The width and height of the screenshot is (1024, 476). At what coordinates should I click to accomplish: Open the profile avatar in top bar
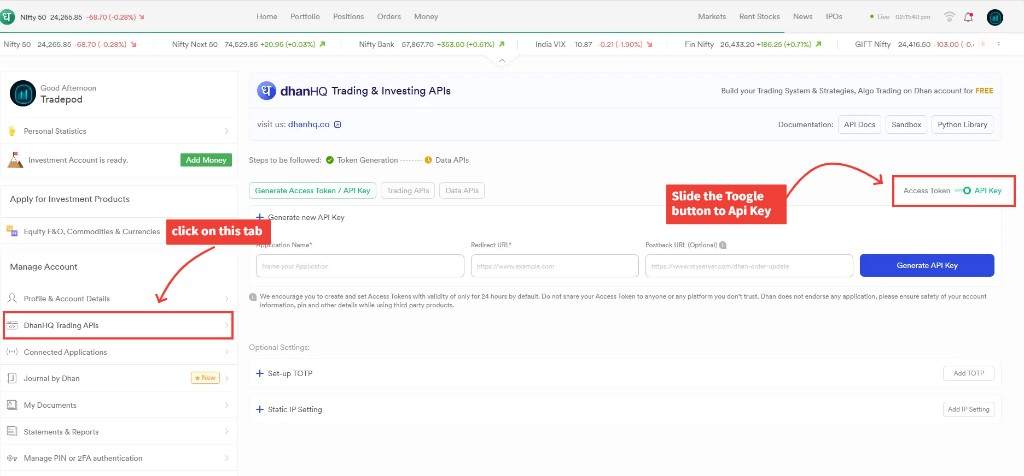[995, 17]
